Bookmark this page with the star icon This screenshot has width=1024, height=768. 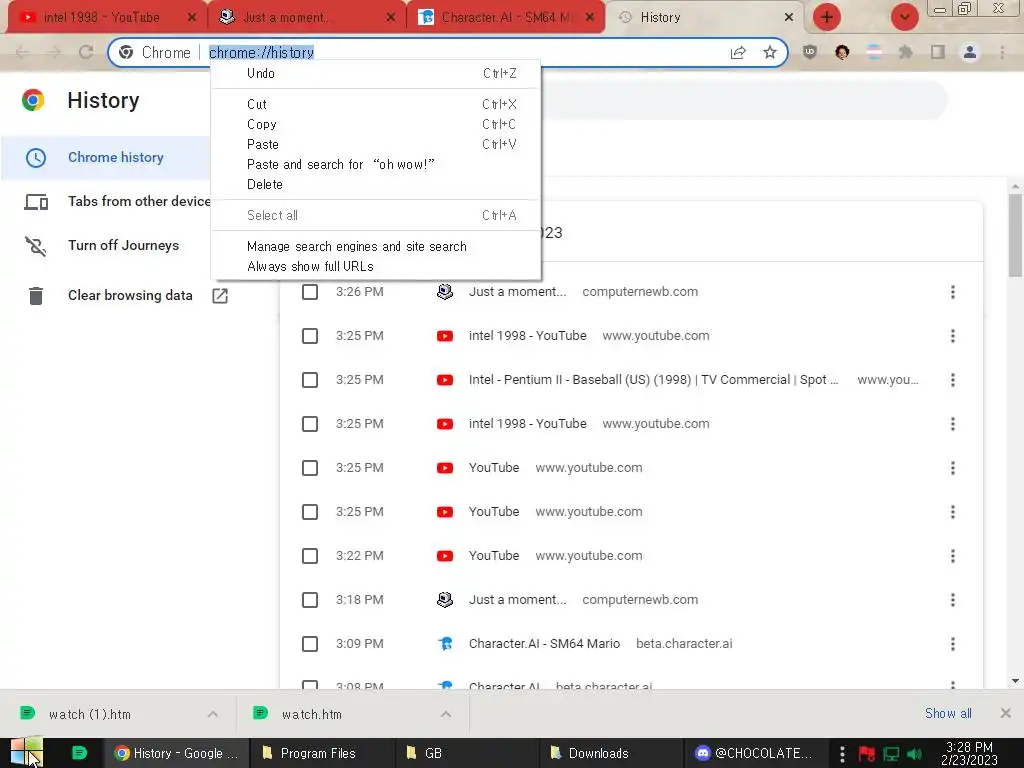pyautogui.click(x=770, y=52)
